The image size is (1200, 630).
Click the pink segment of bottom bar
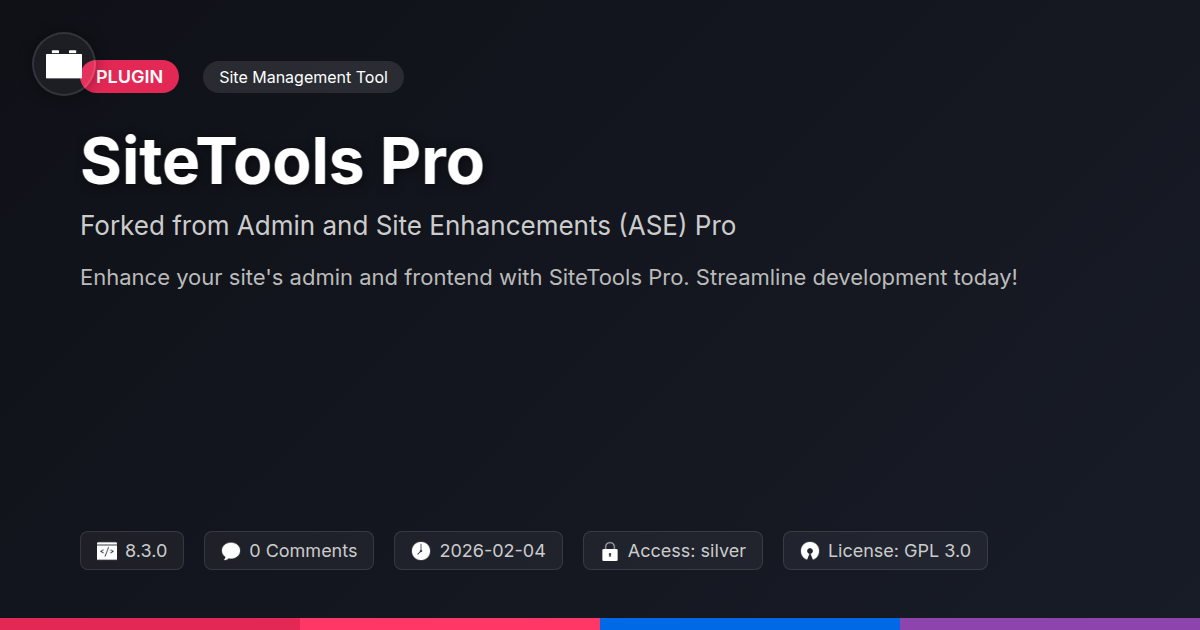tap(450, 624)
